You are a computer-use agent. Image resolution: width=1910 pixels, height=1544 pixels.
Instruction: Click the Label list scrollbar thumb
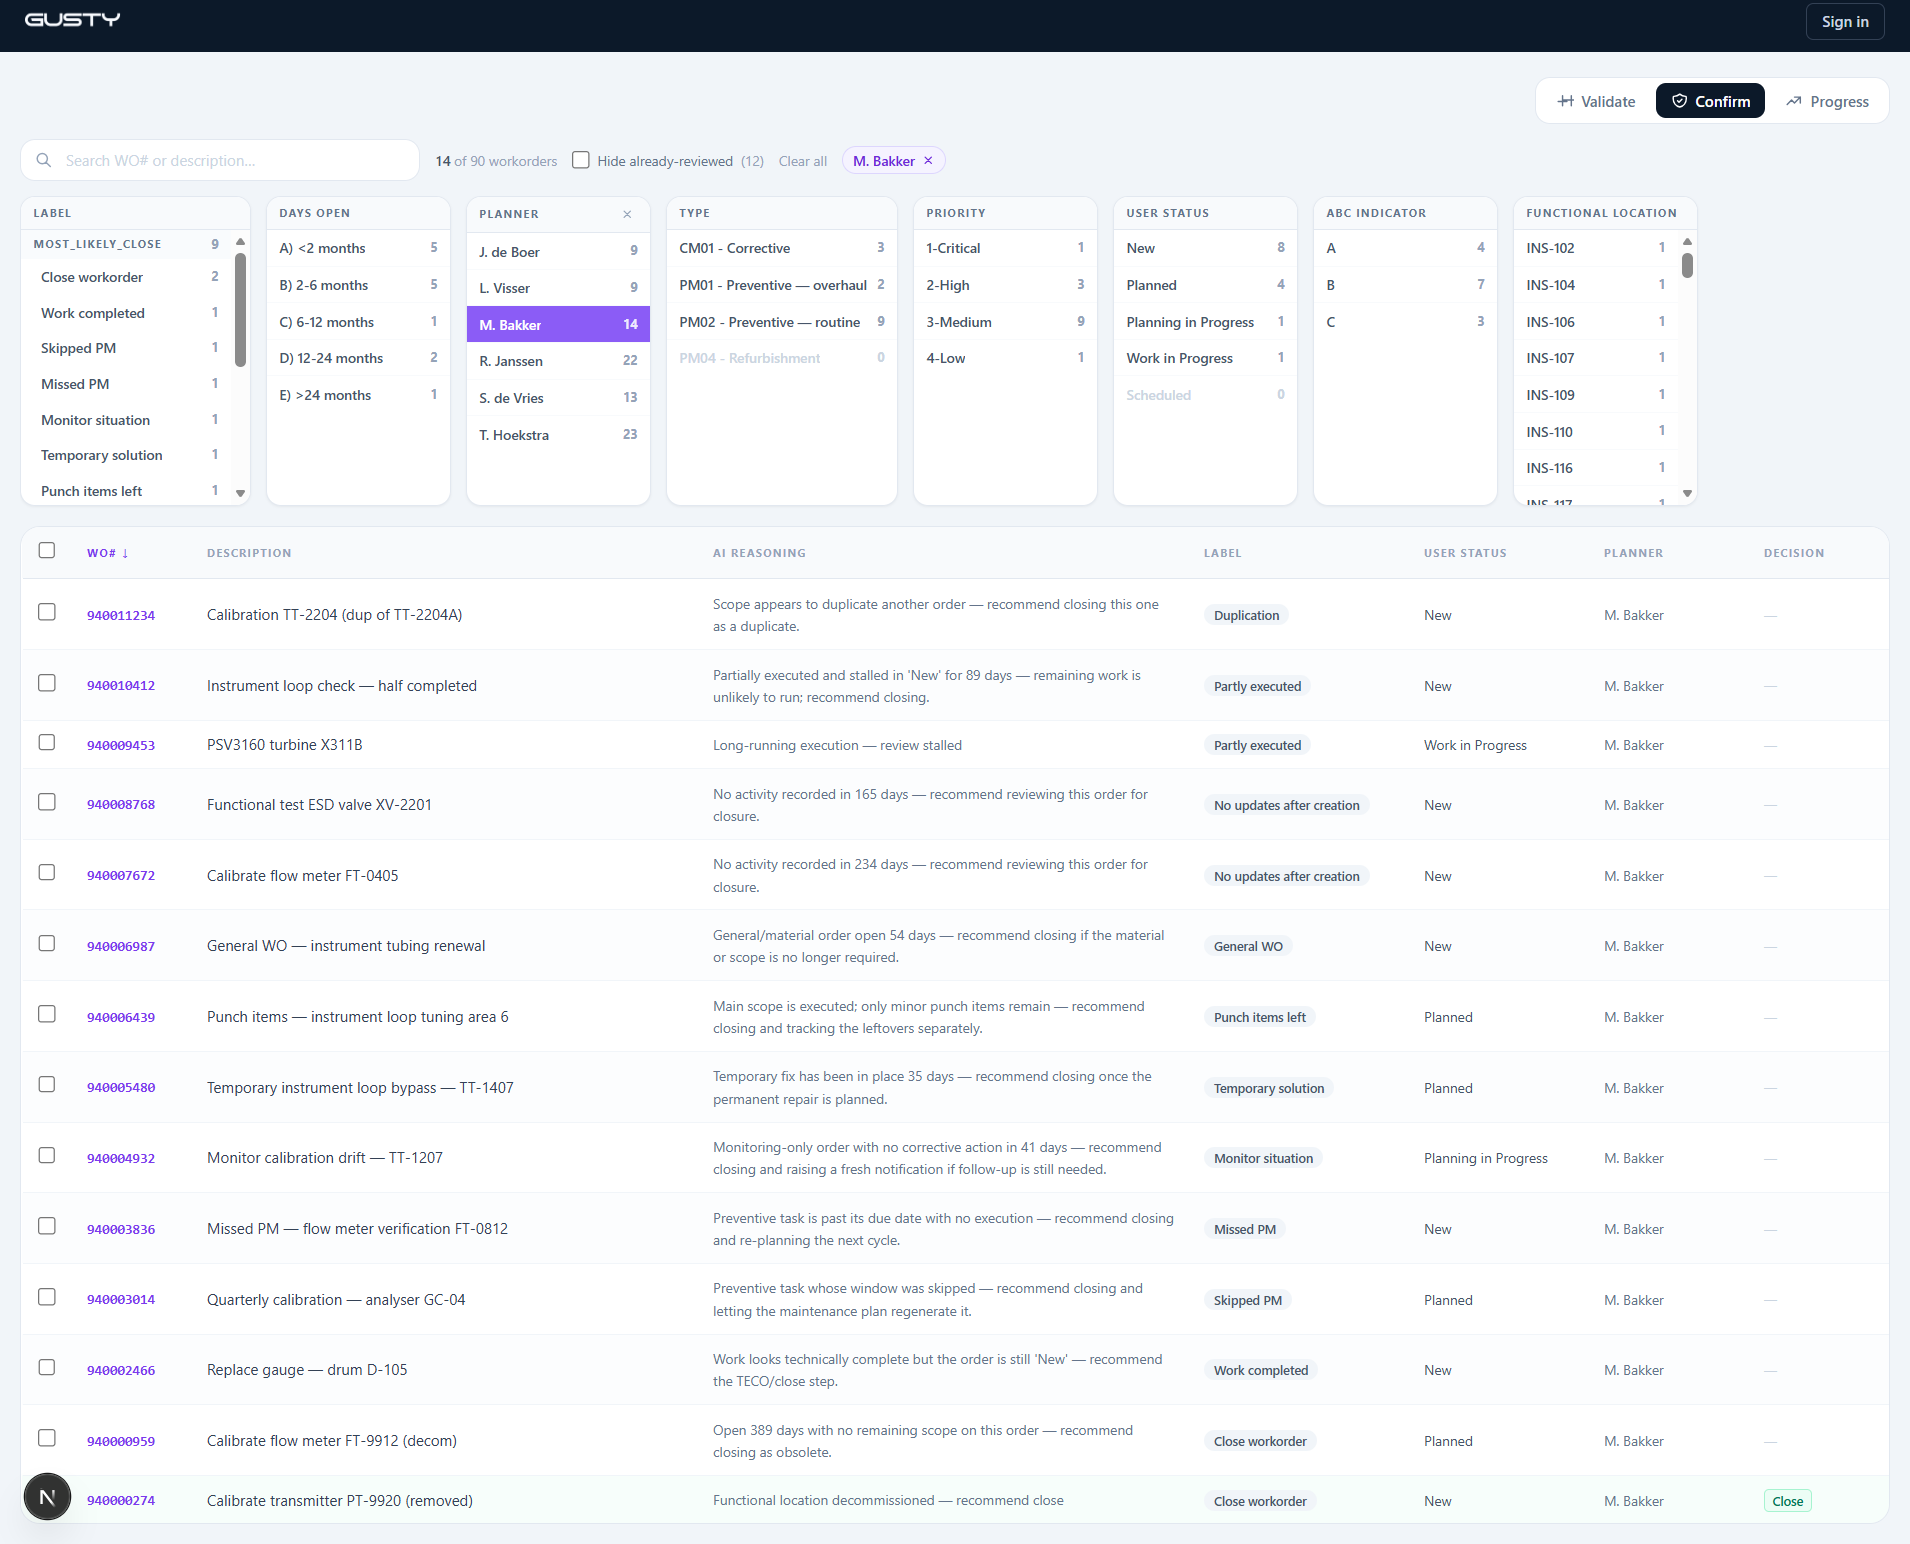pos(240,310)
